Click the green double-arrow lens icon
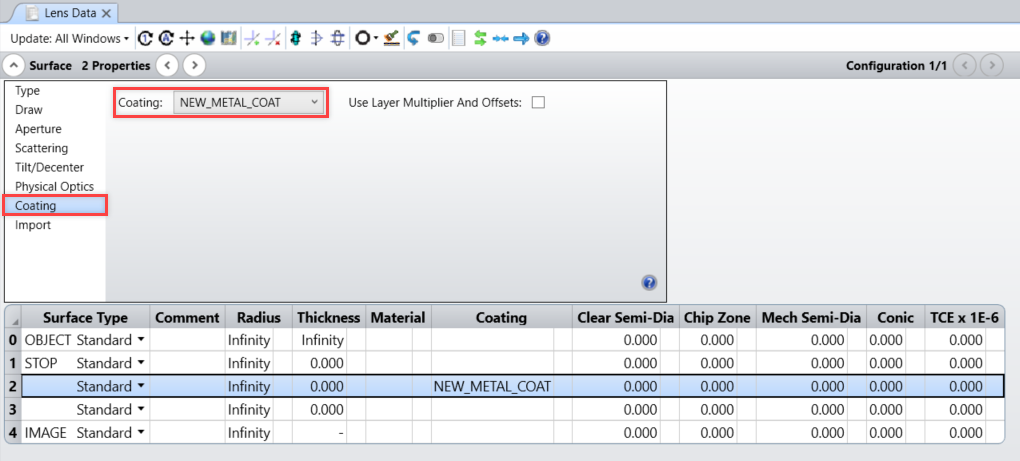This screenshot has height=461, width=1020. [x=296, y=39]
